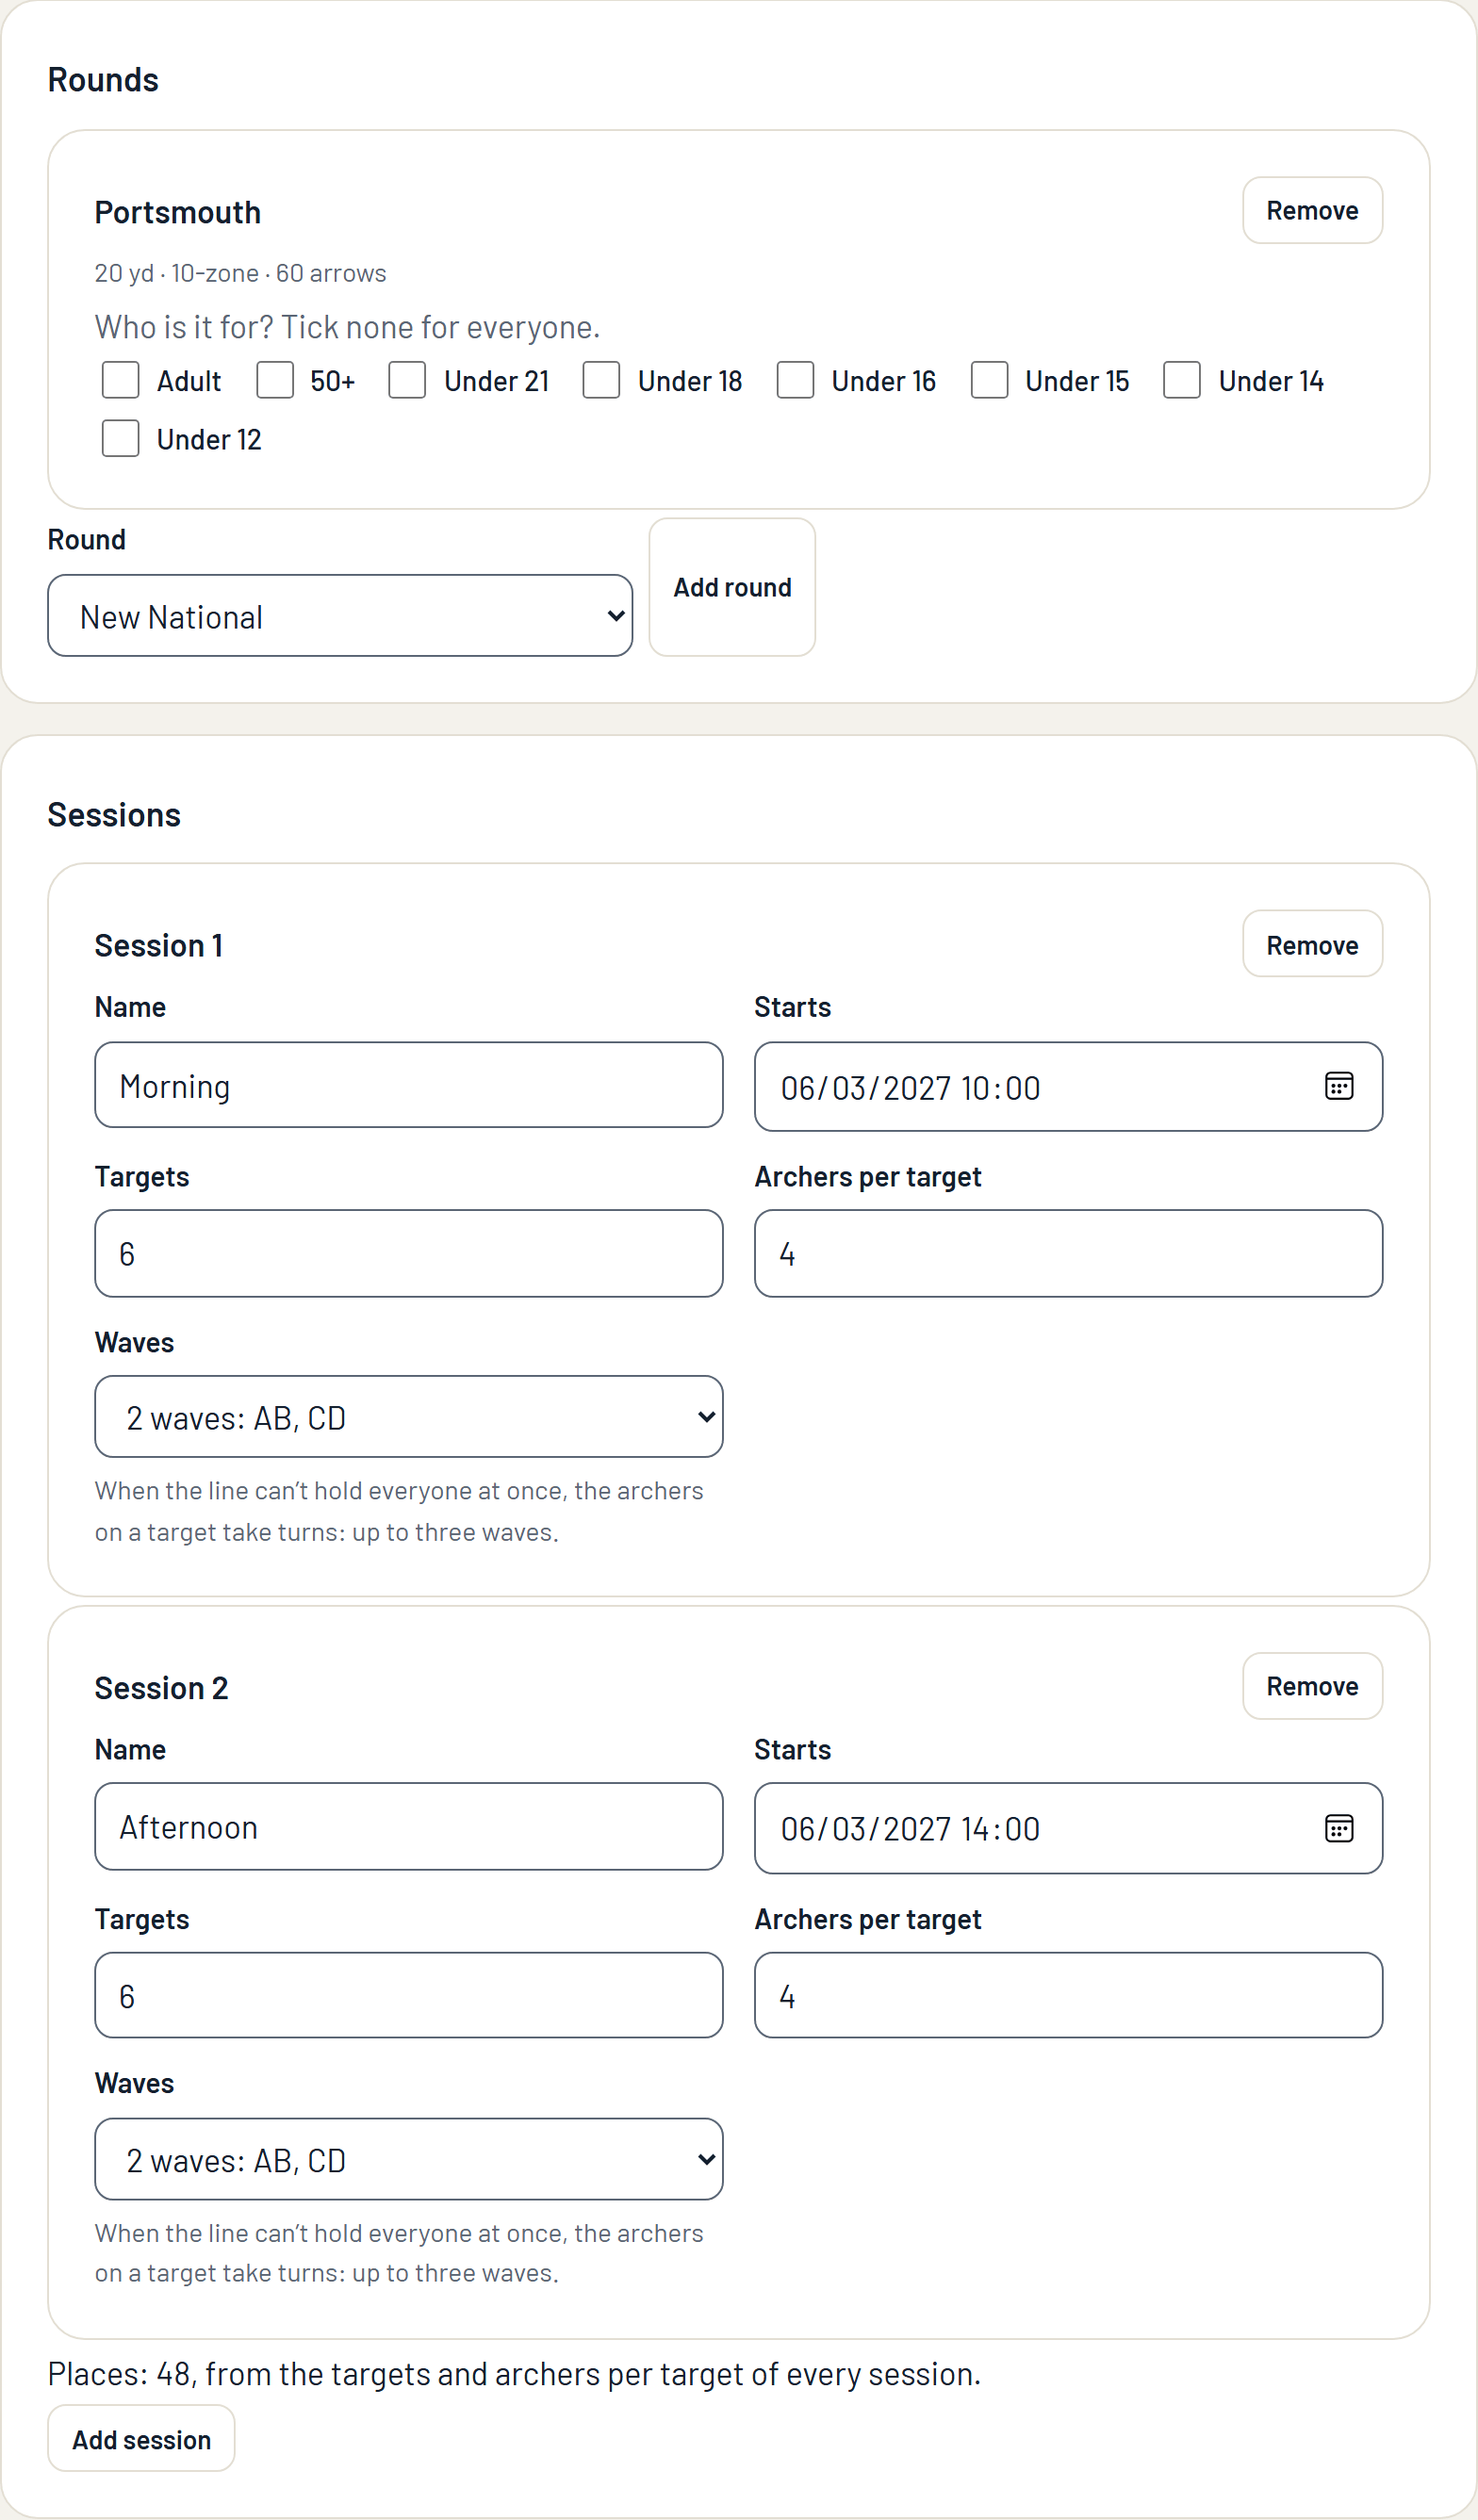Click the 'Places: 48' summary text

(x=514, y=2373)
